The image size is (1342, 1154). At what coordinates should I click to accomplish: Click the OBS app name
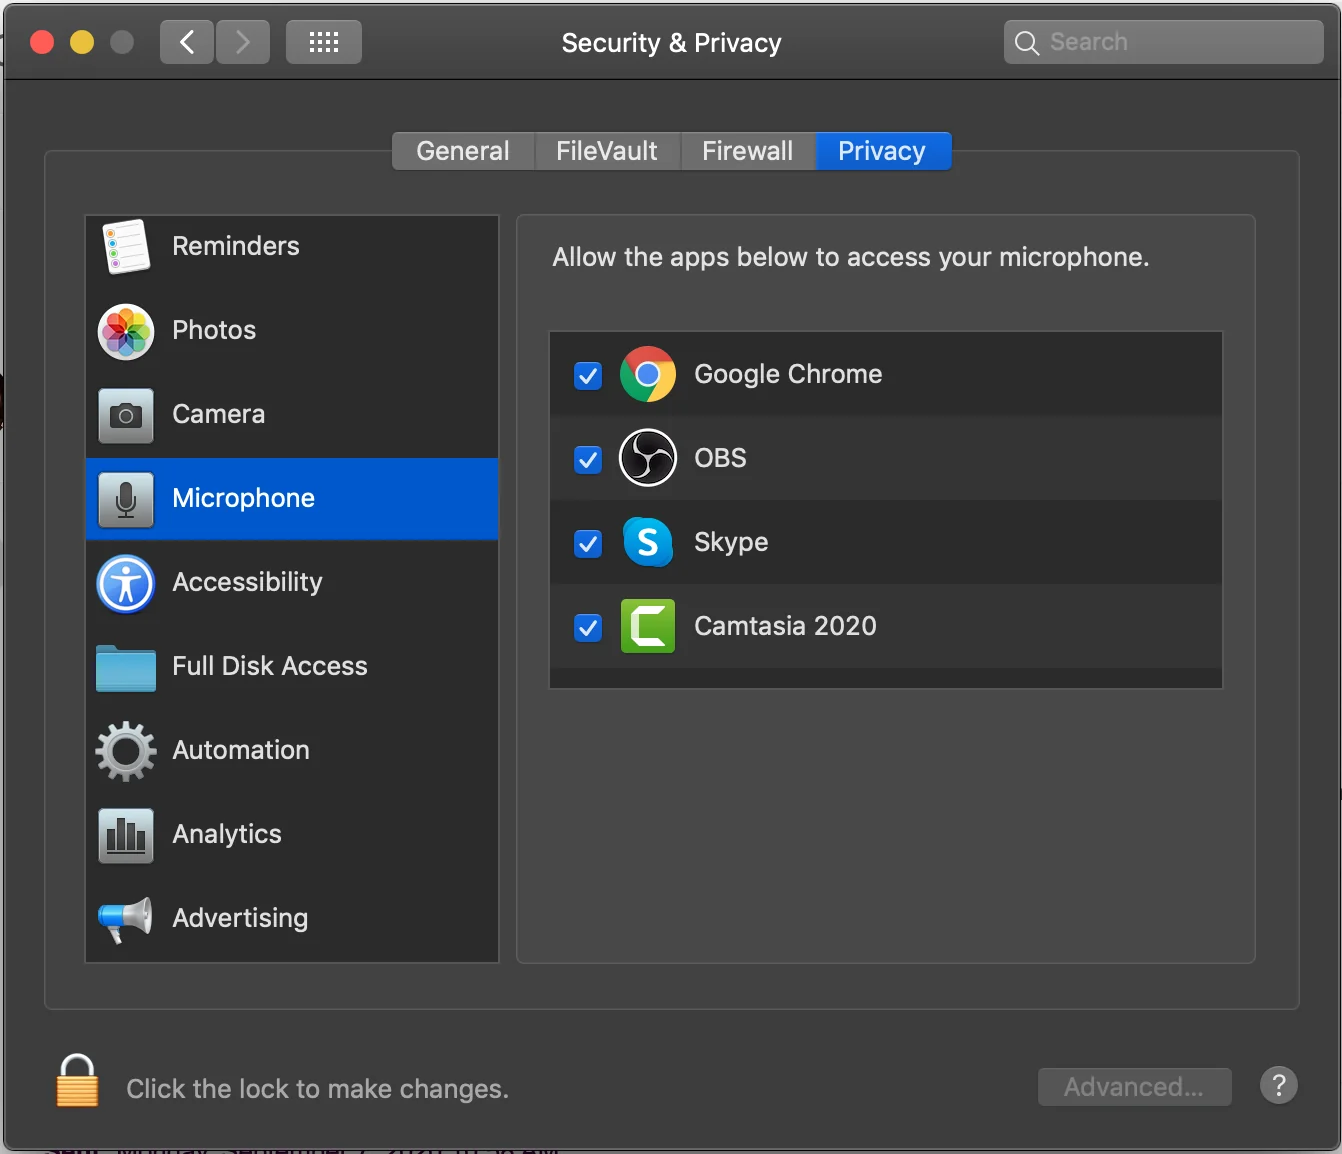coord(720,458)
